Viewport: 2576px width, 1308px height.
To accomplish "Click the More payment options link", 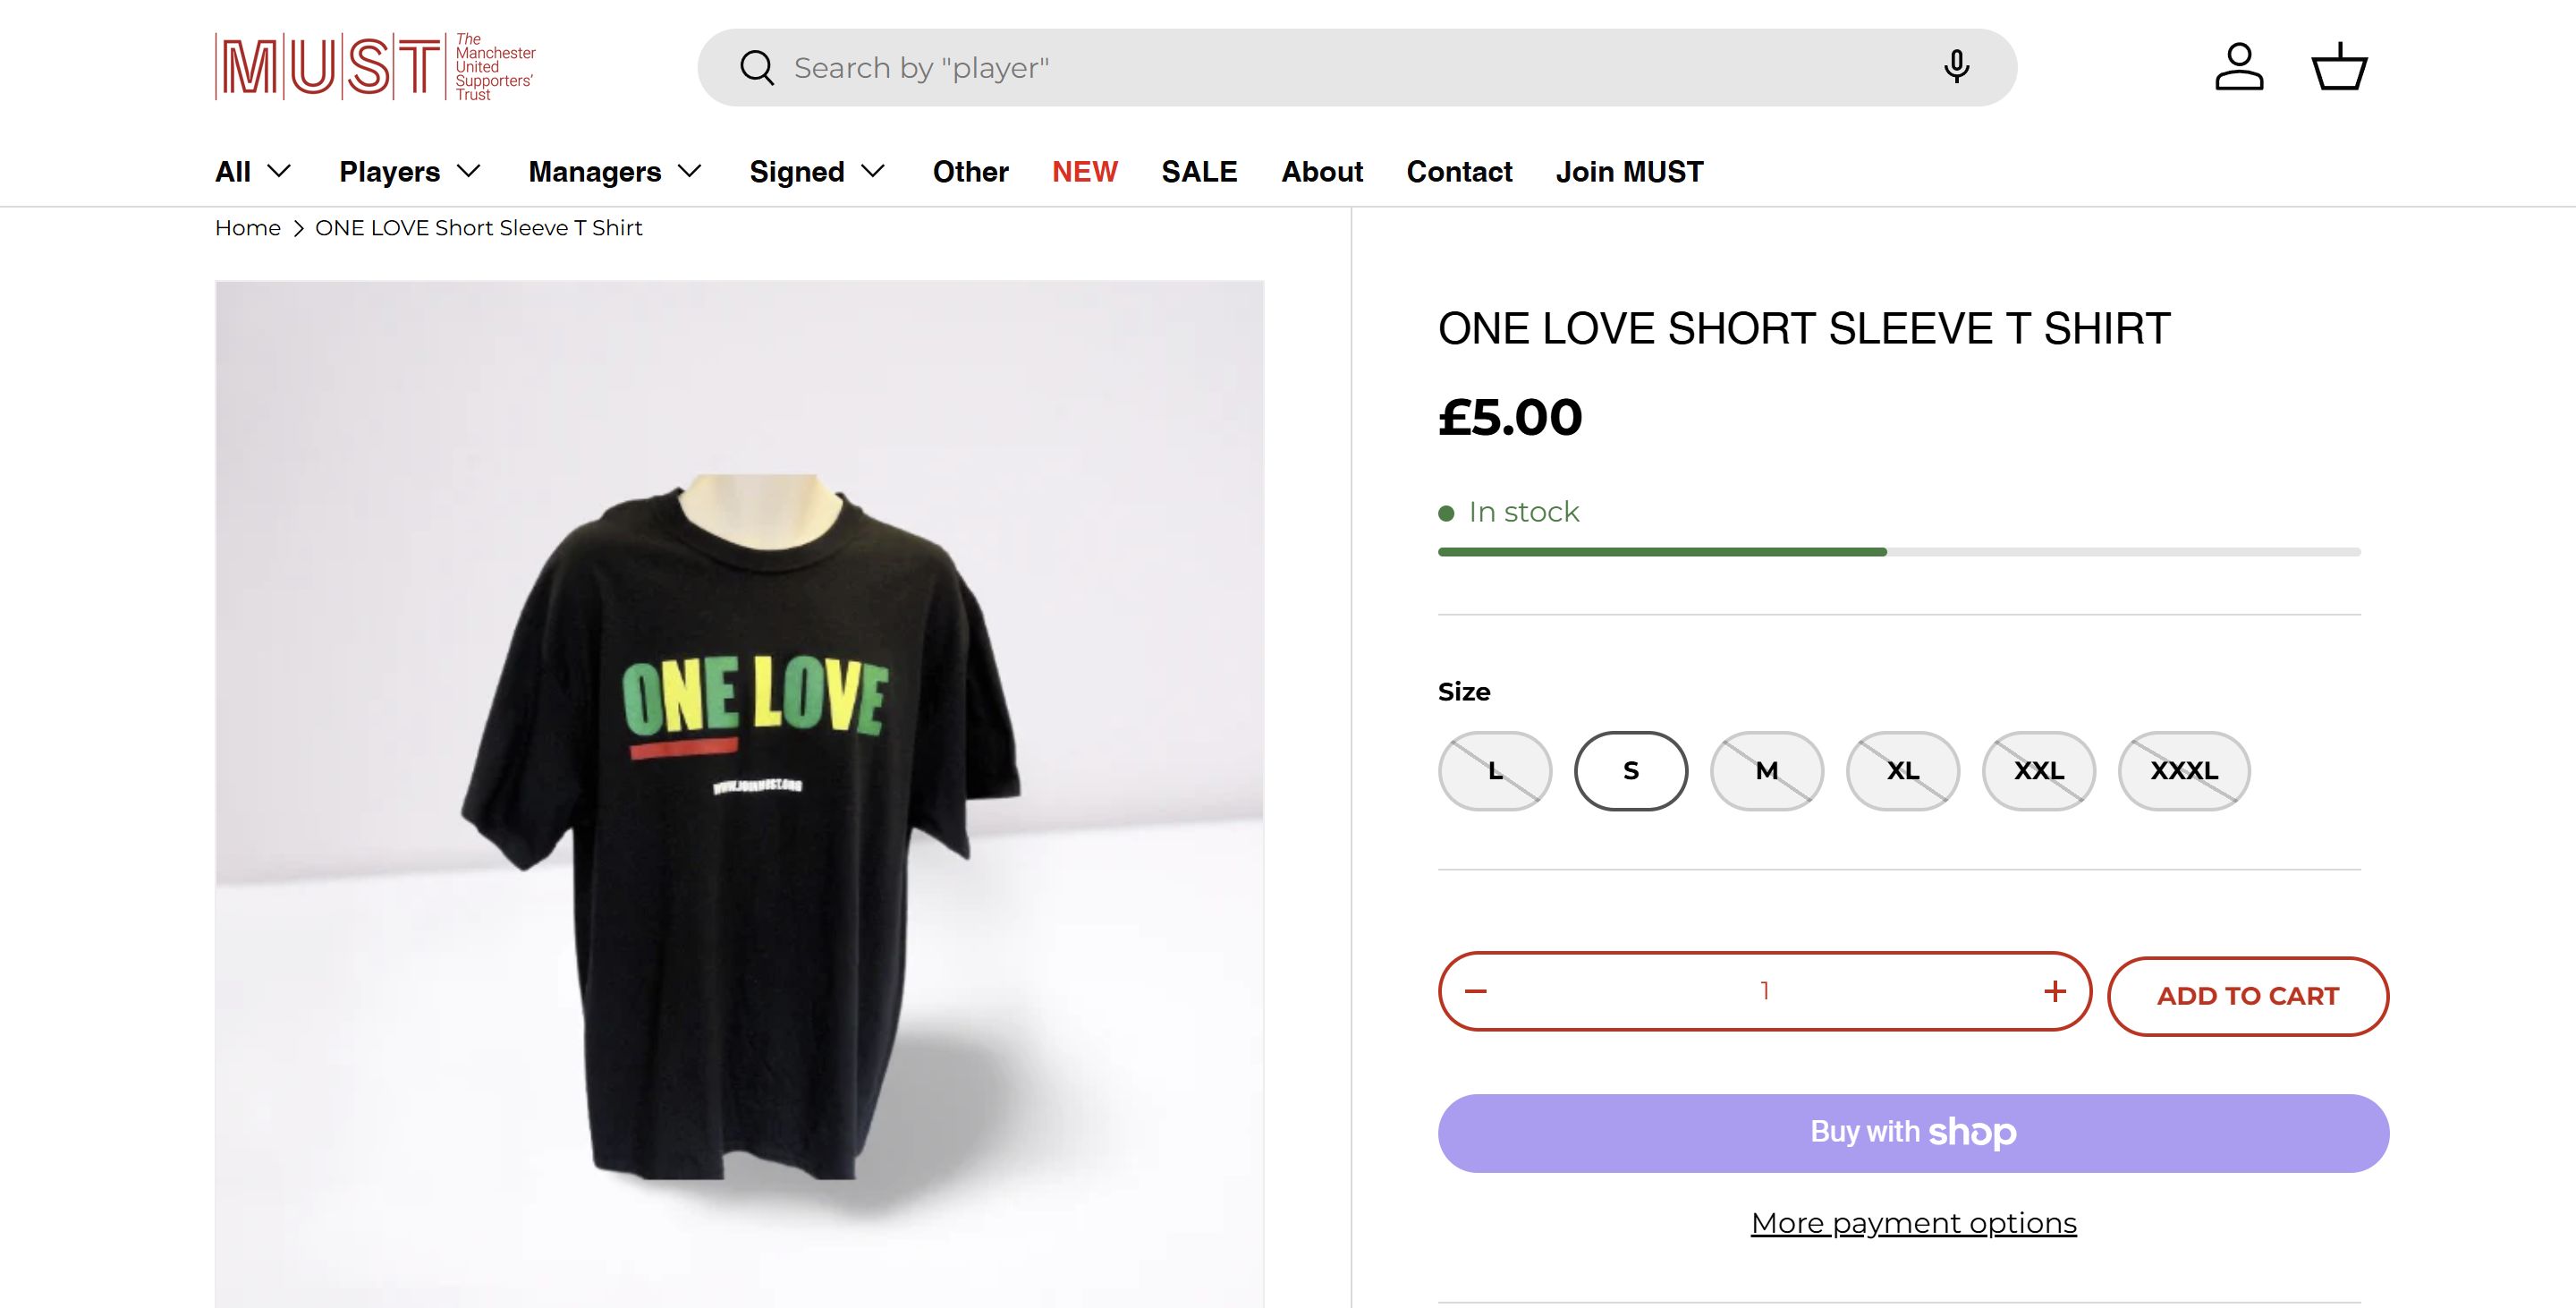I will [1913, 1223].
